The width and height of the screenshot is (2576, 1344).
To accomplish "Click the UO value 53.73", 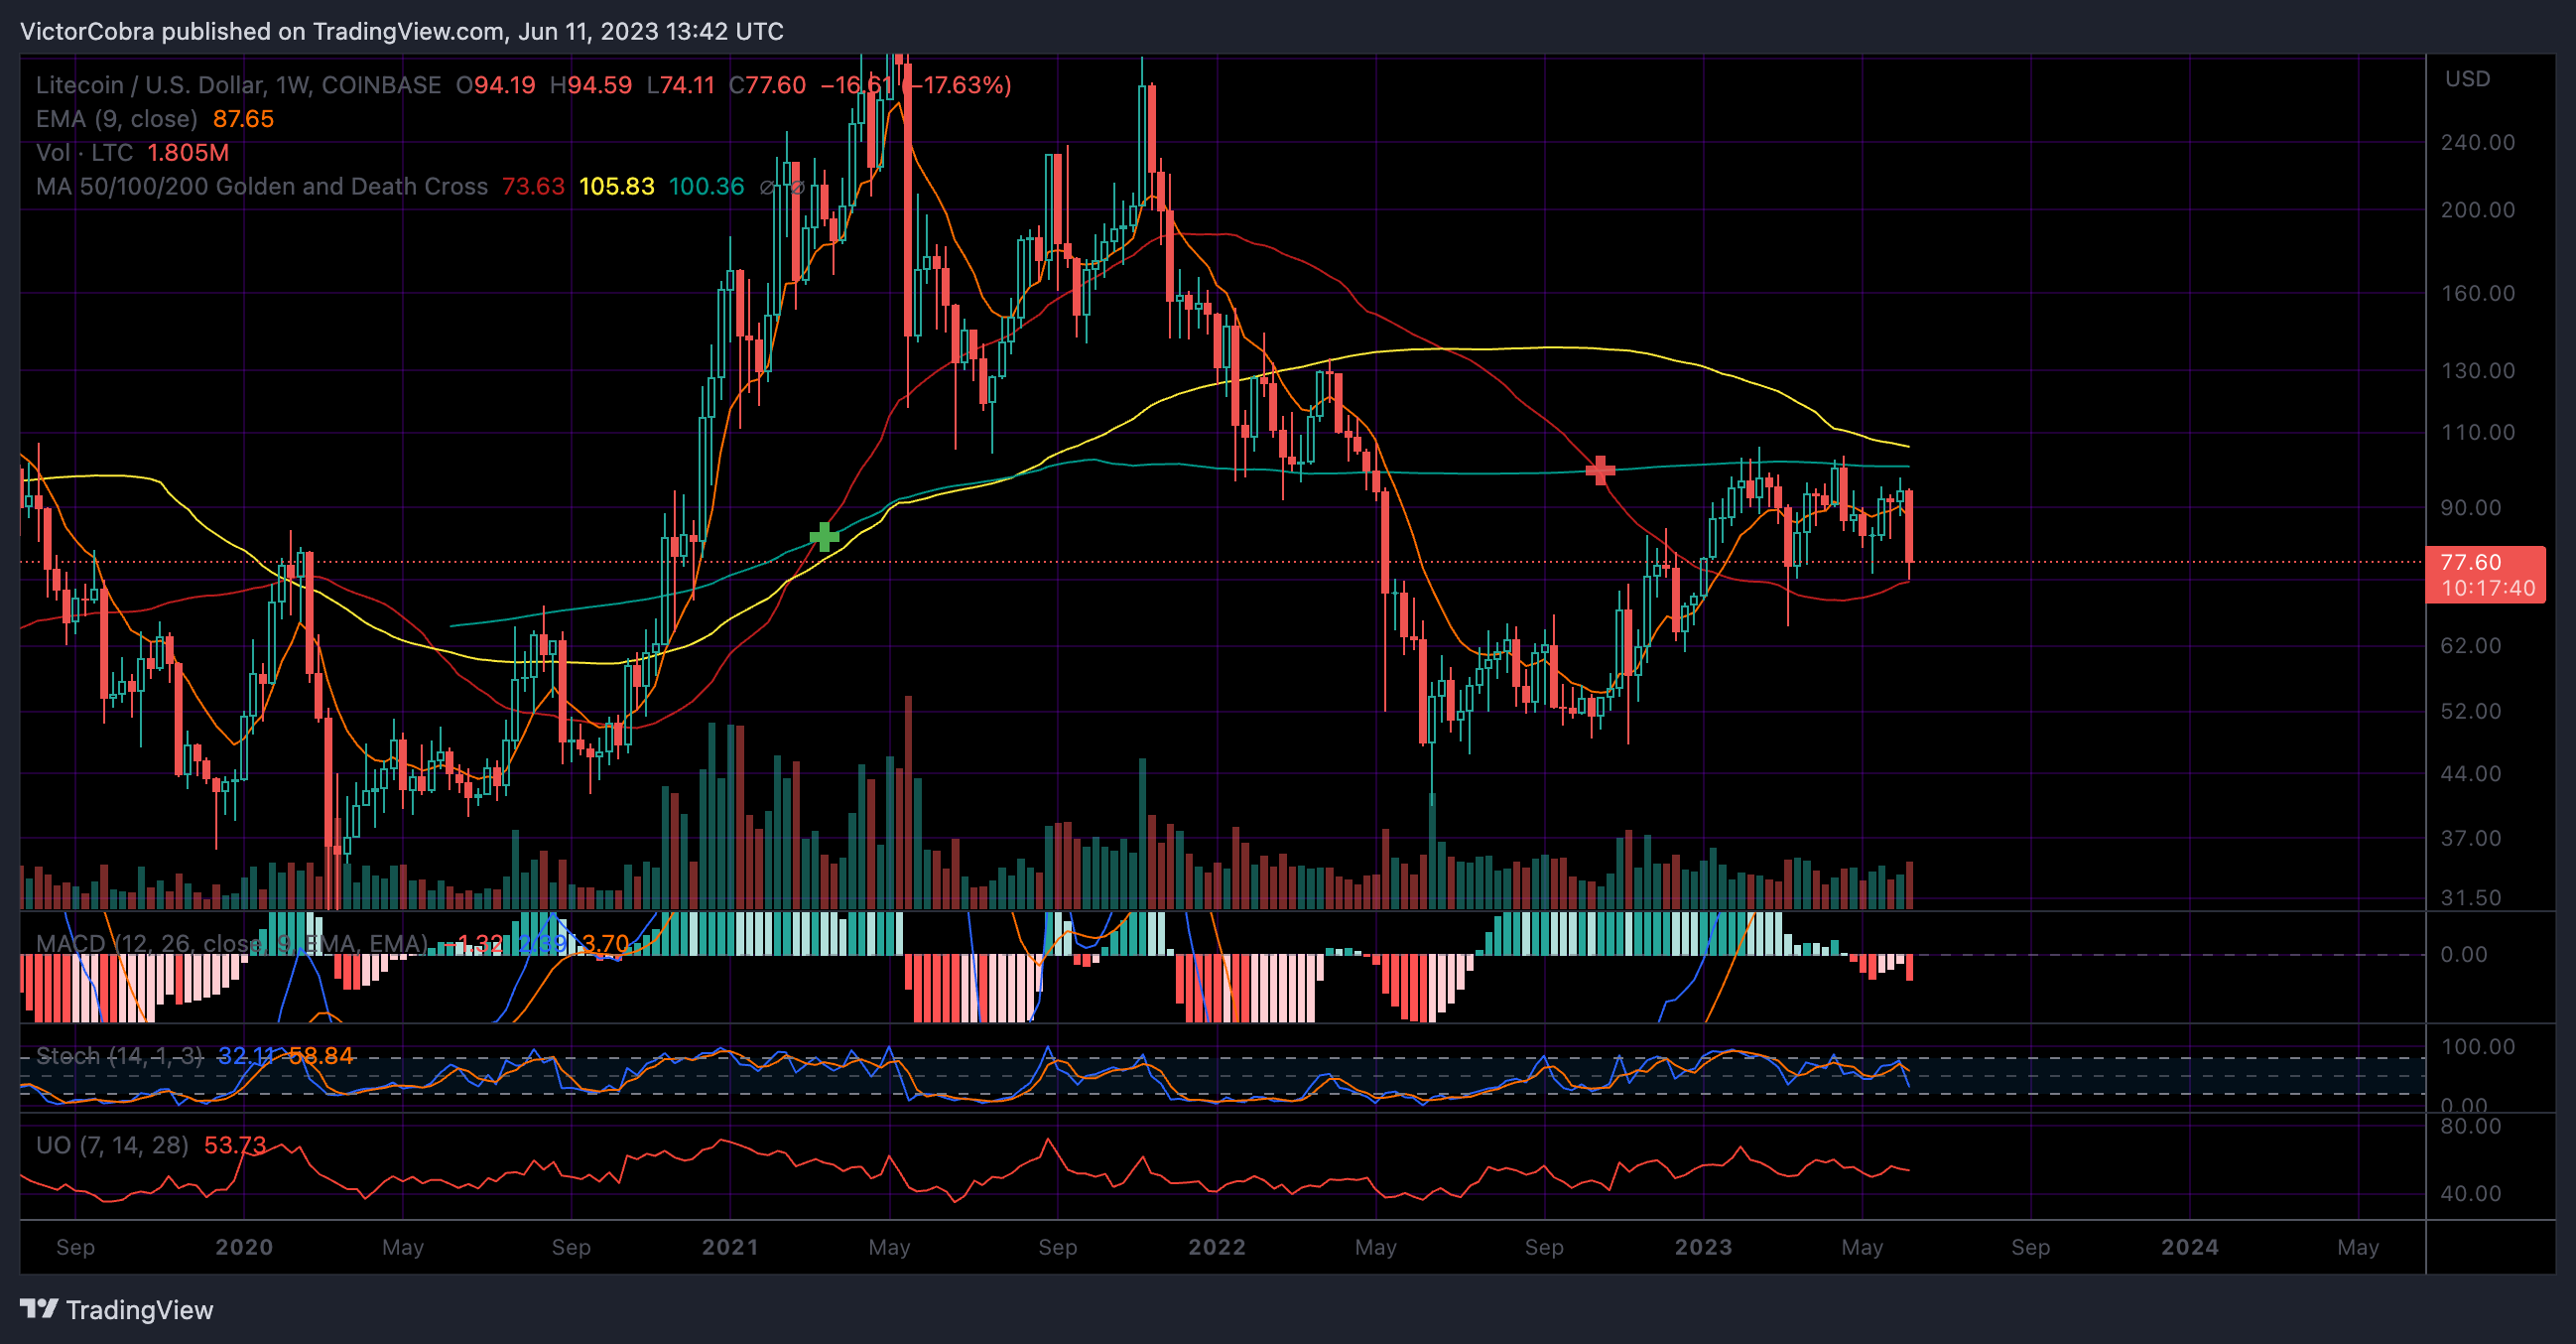I will [235, 1145].
